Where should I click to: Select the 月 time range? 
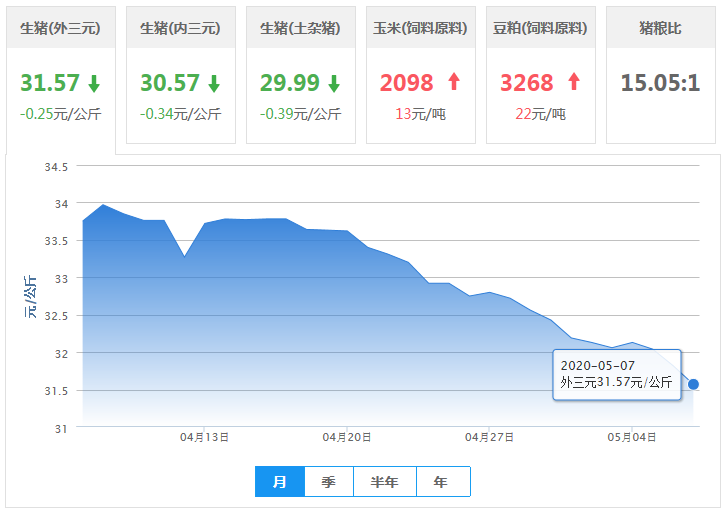point(280,482)
